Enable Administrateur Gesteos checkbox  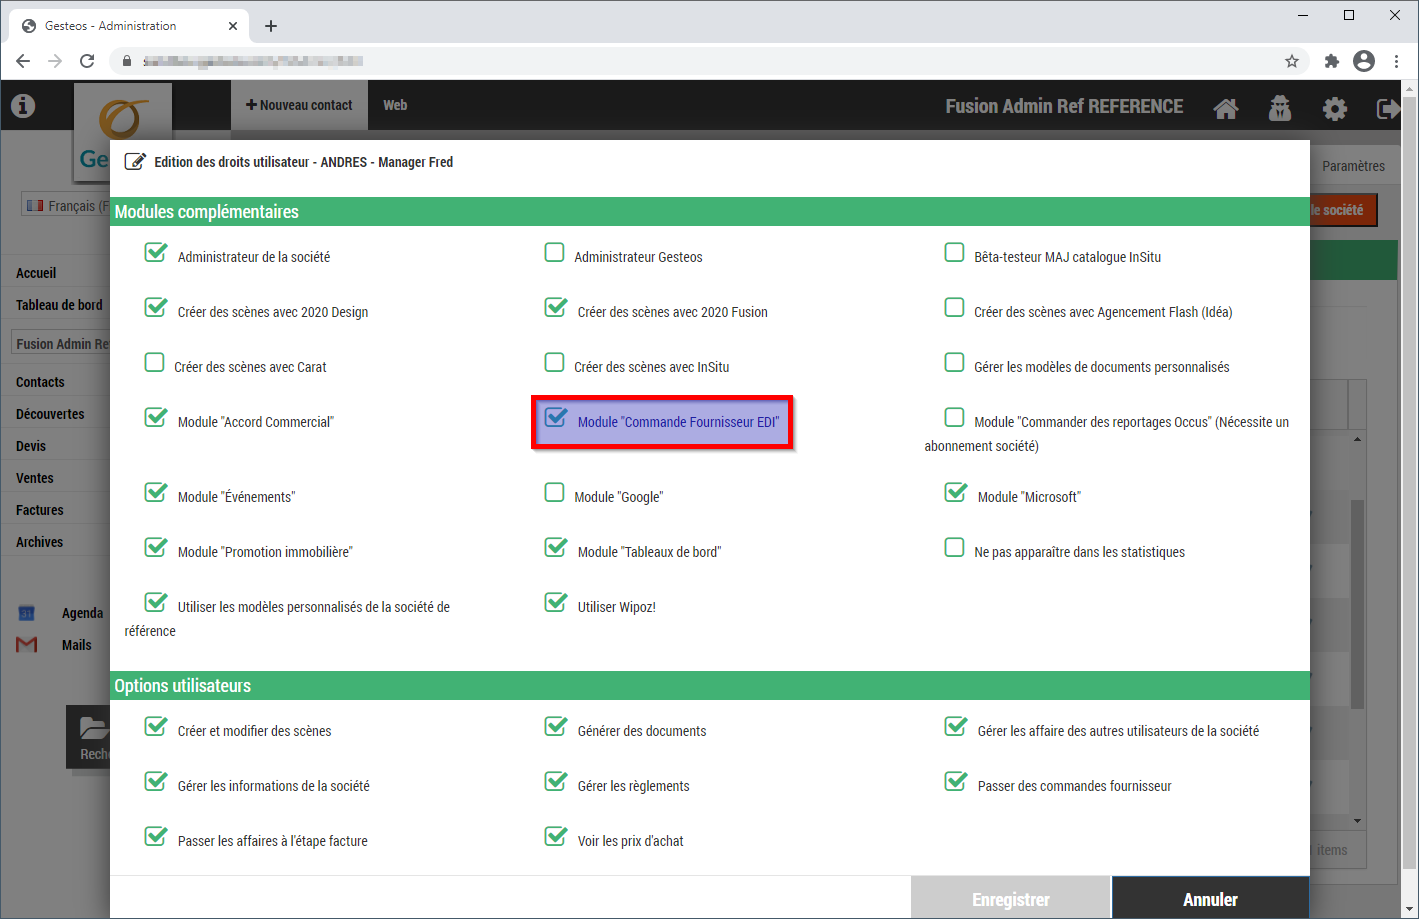pos(554,253)
